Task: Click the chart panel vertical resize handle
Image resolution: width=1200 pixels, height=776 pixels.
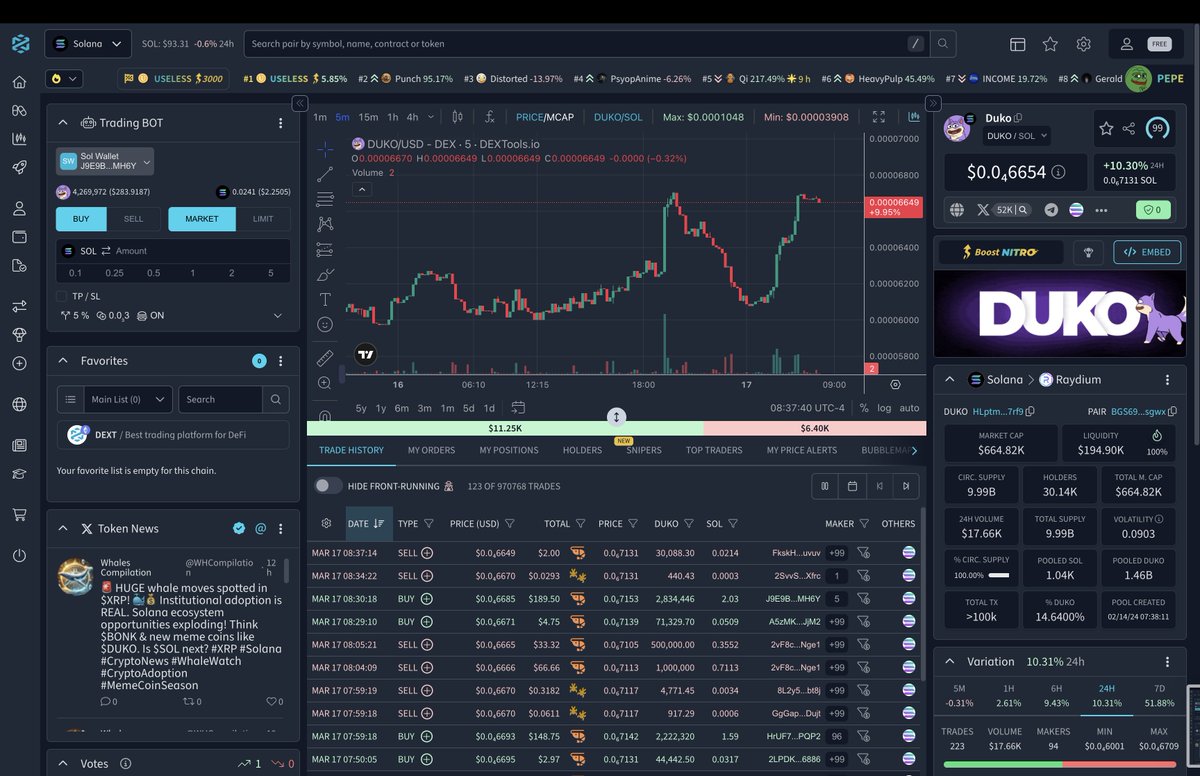Action: (617, 417)
